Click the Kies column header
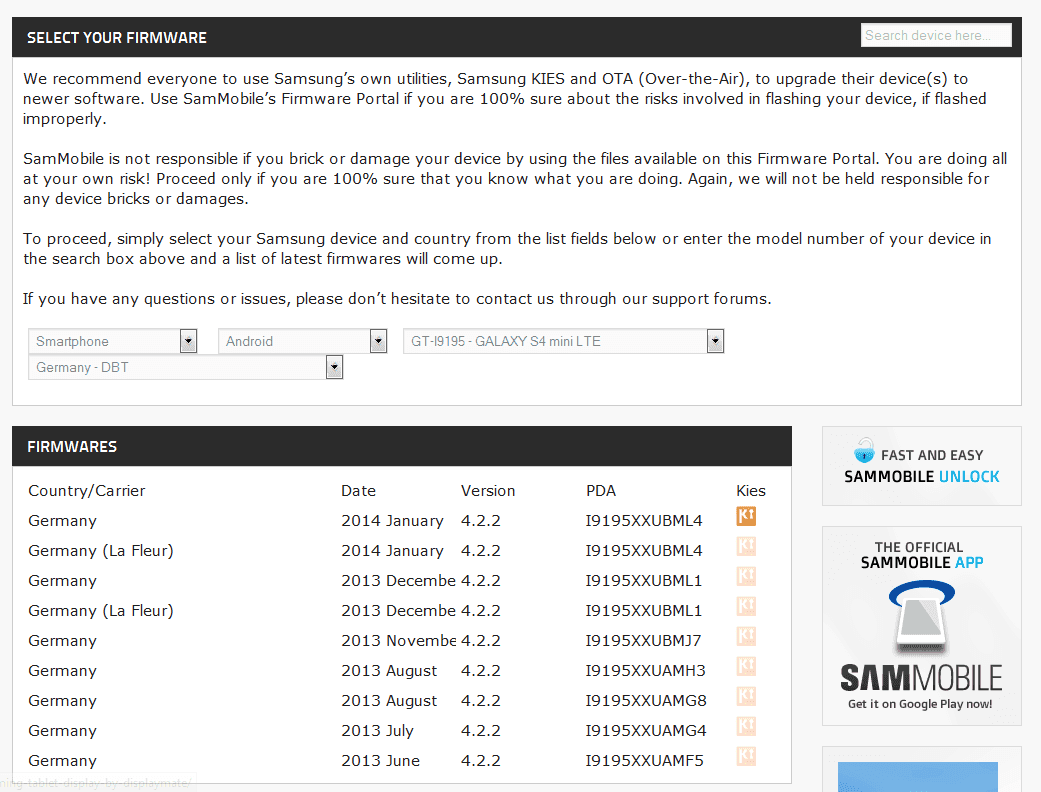The width and height of the screenshot is (1041, 792). click(751, 491)
